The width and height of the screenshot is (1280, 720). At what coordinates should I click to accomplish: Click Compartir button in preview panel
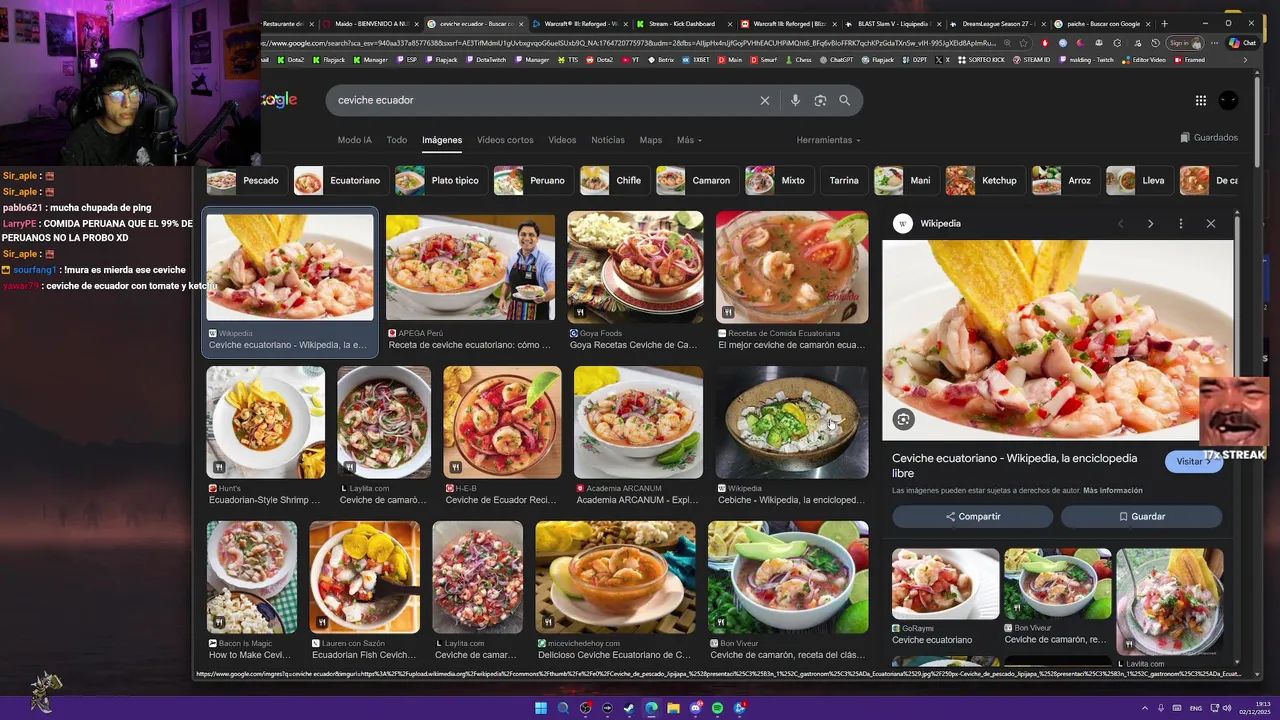(972, 517)
